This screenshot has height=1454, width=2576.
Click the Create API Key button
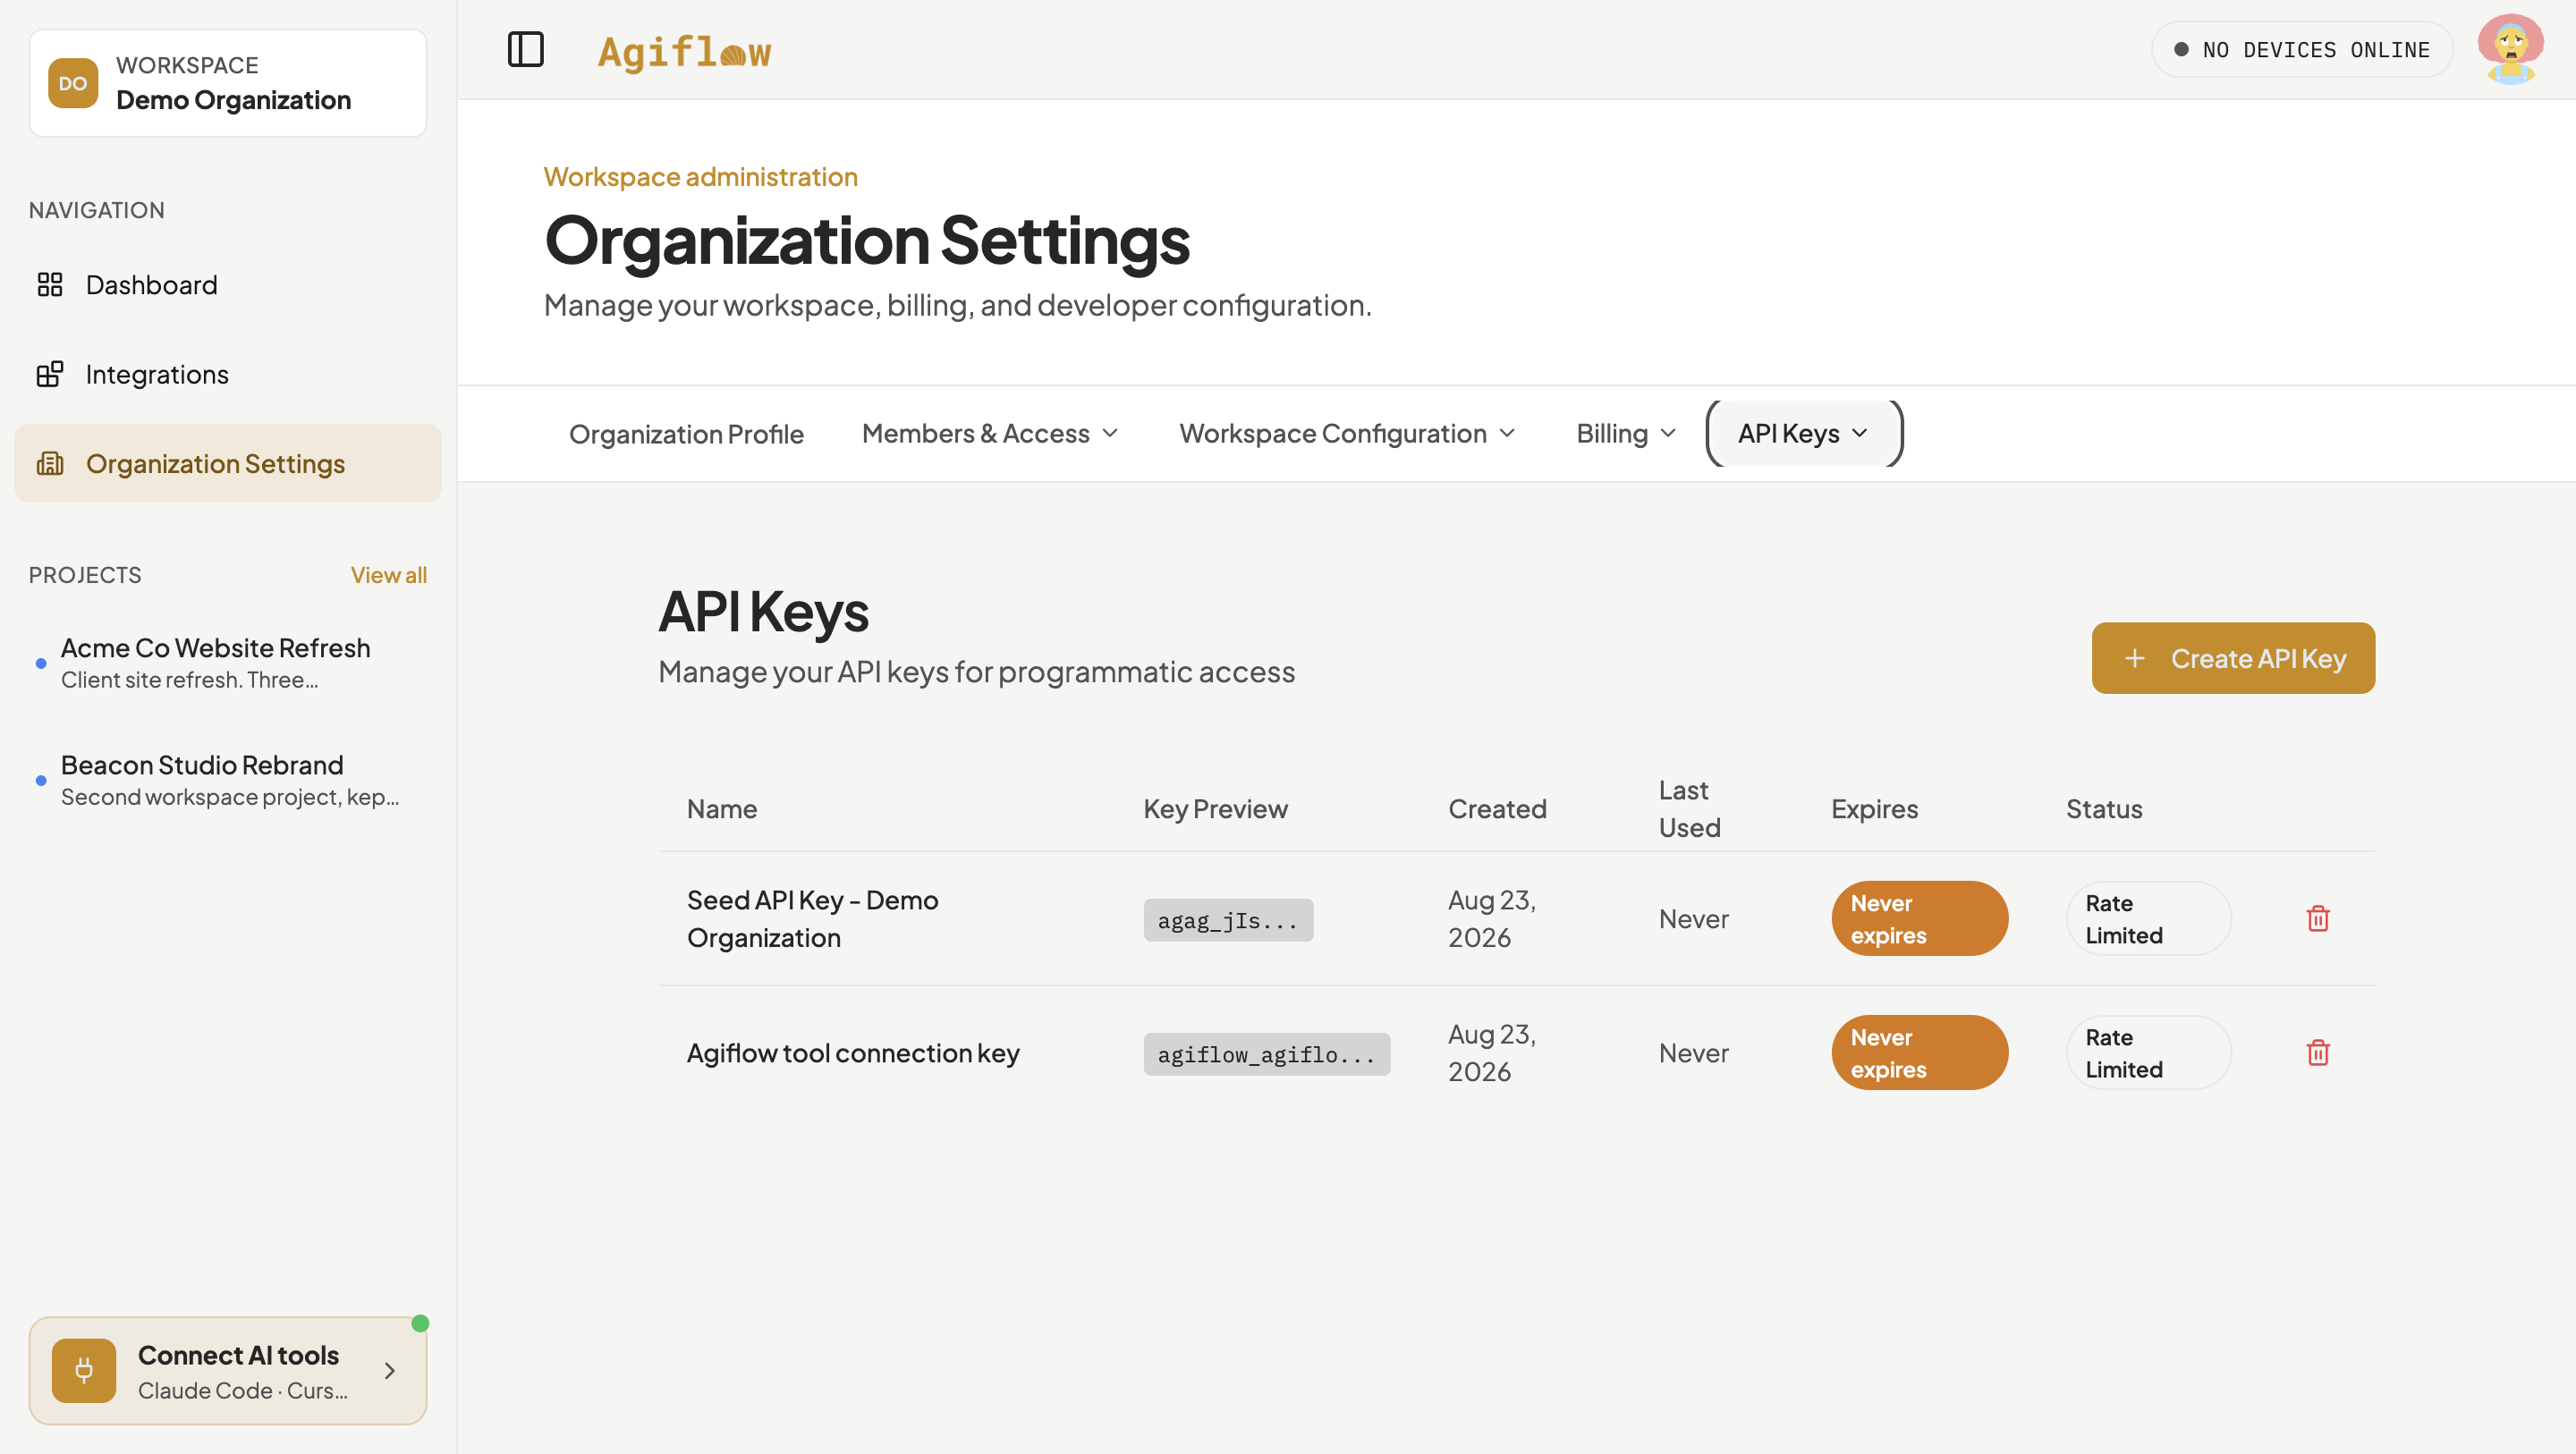2233,658
